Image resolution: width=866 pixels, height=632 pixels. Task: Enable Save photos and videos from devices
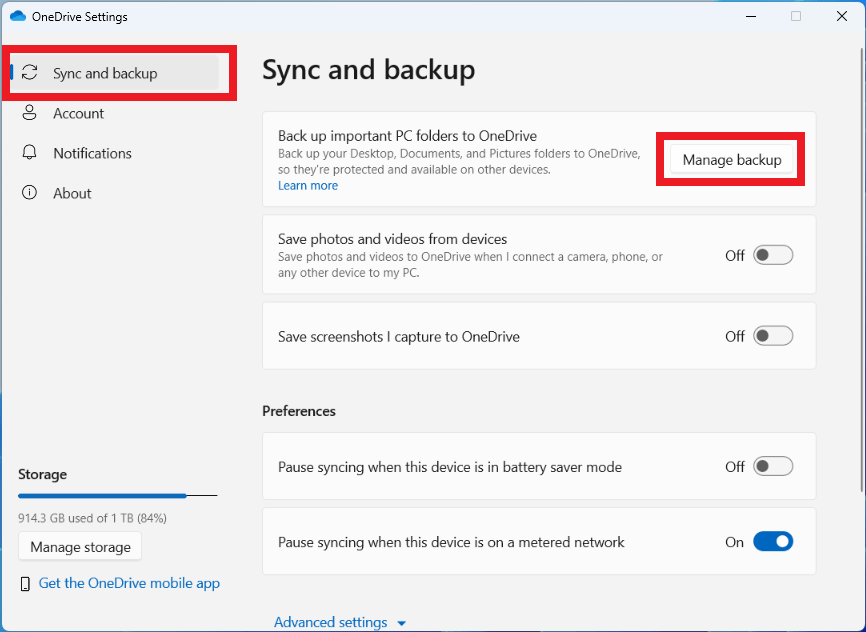[x=771, y=255]
